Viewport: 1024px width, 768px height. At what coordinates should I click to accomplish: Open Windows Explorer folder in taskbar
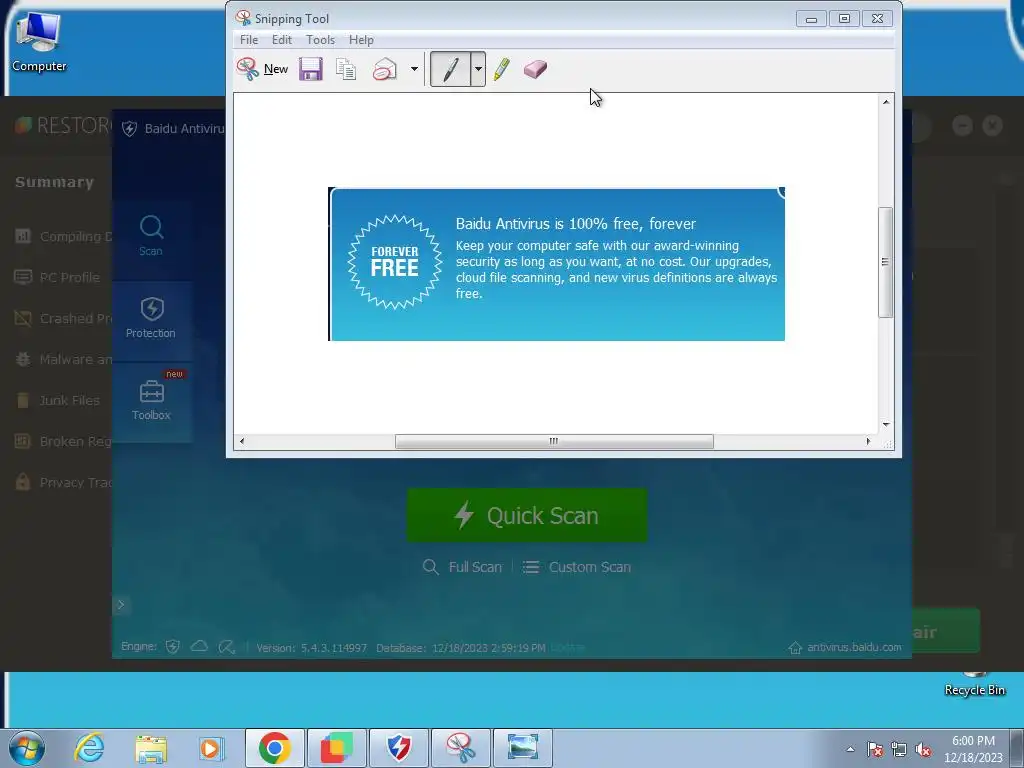(x=151, y=748)
